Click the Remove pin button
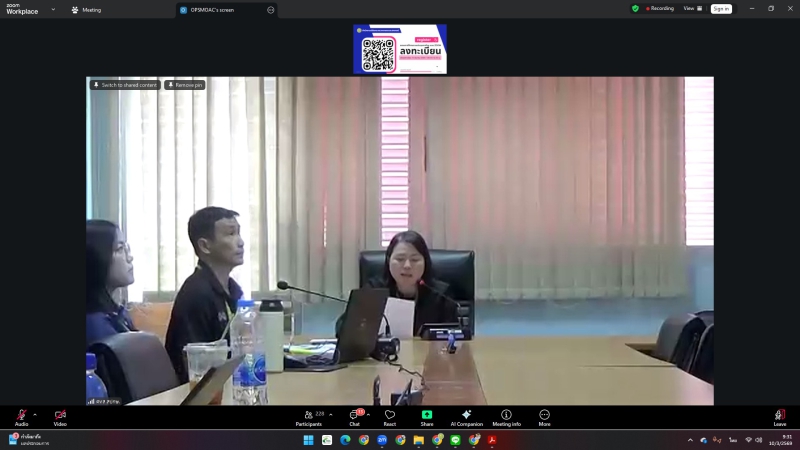The width and height of the screenshot is (800, 450). [x=185, y=85]
